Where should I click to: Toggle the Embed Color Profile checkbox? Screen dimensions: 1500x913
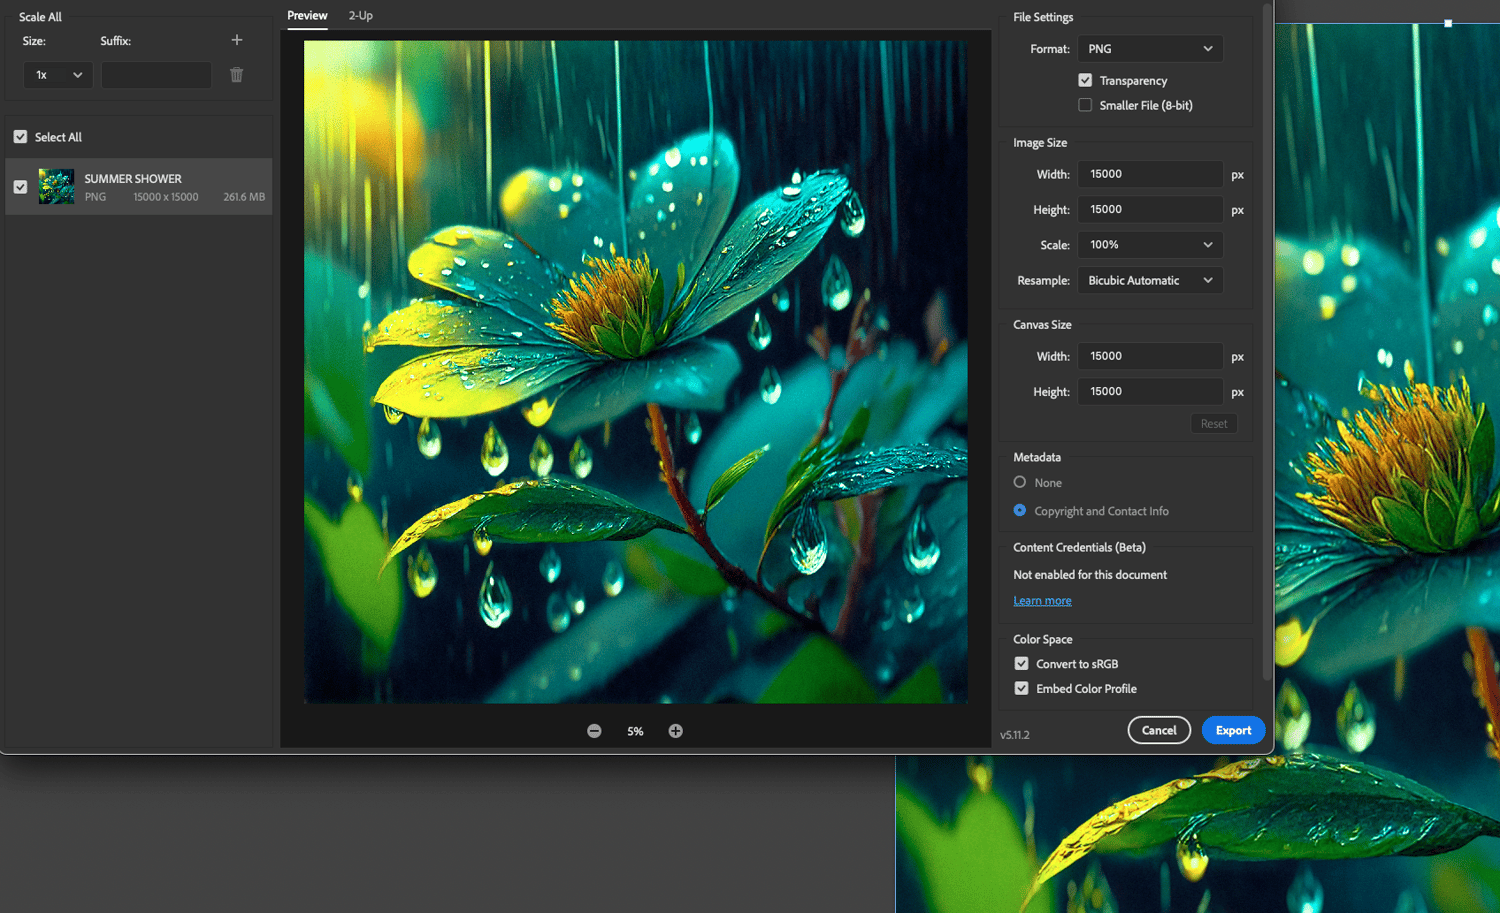pyautogui.click(x=1021, y=689)
